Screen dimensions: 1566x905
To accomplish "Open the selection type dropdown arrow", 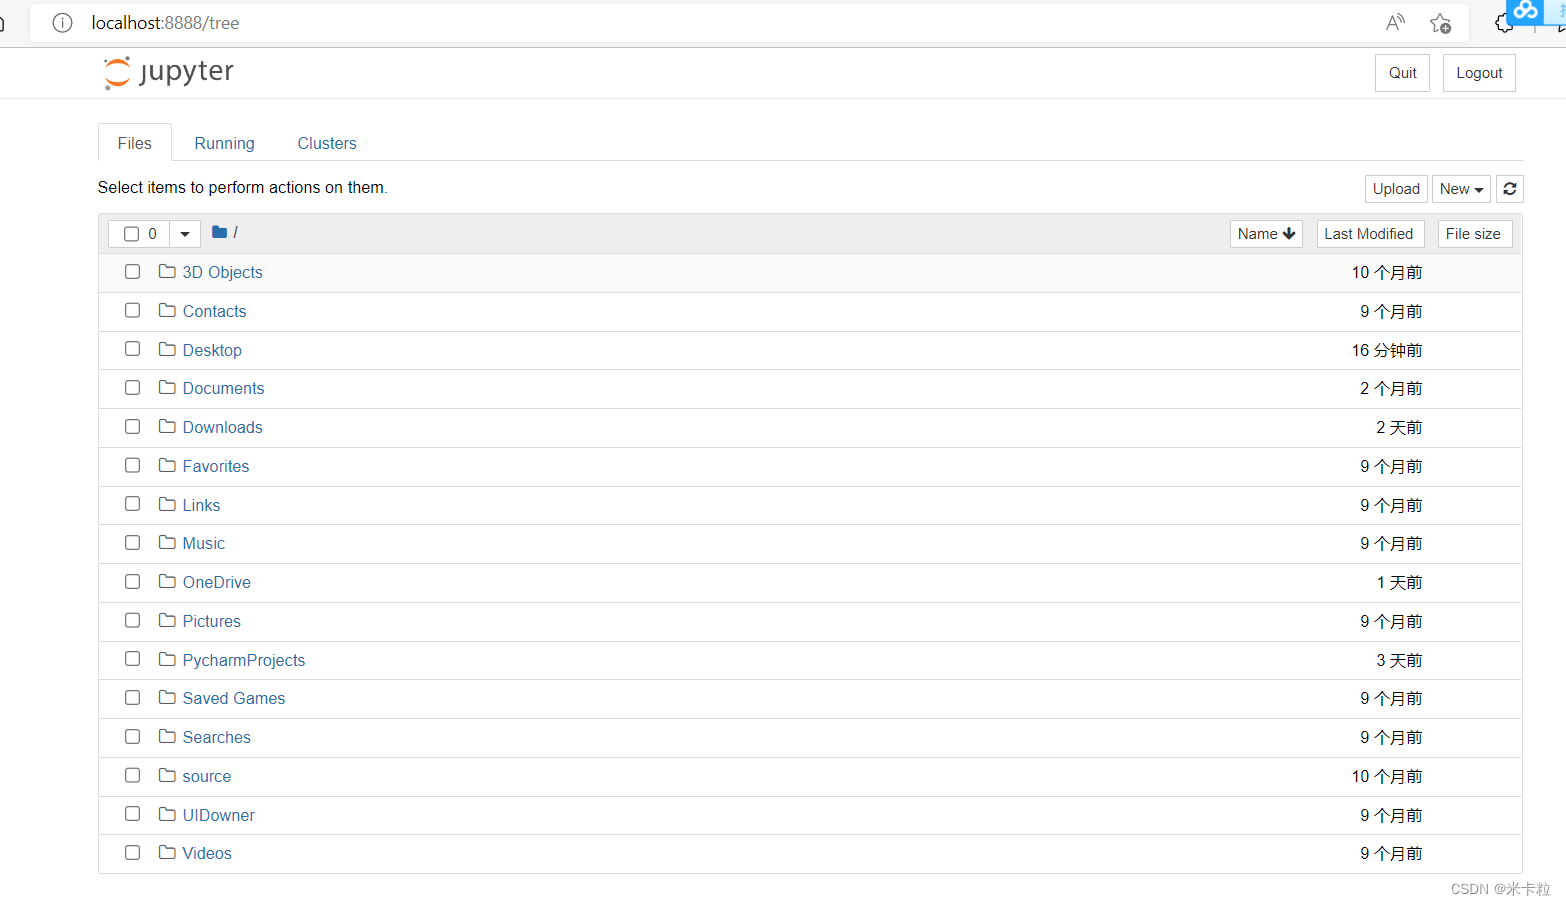I will pyautogui.click(x=185, y=234).
